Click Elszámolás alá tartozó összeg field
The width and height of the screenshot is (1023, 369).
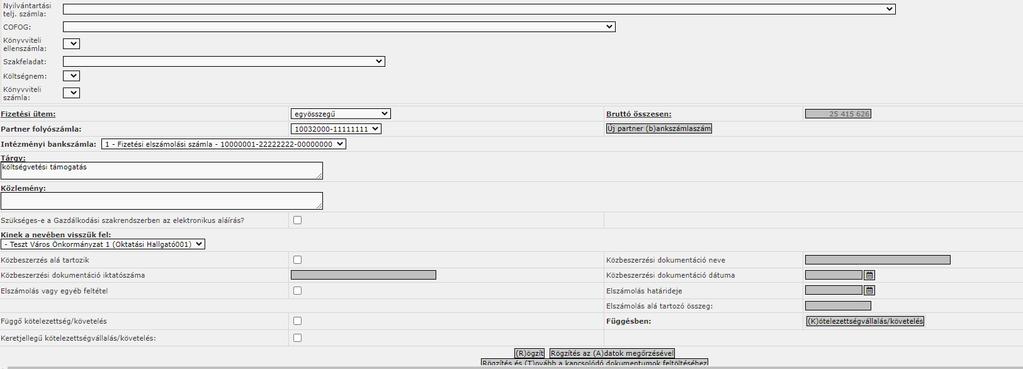point(838,306)
